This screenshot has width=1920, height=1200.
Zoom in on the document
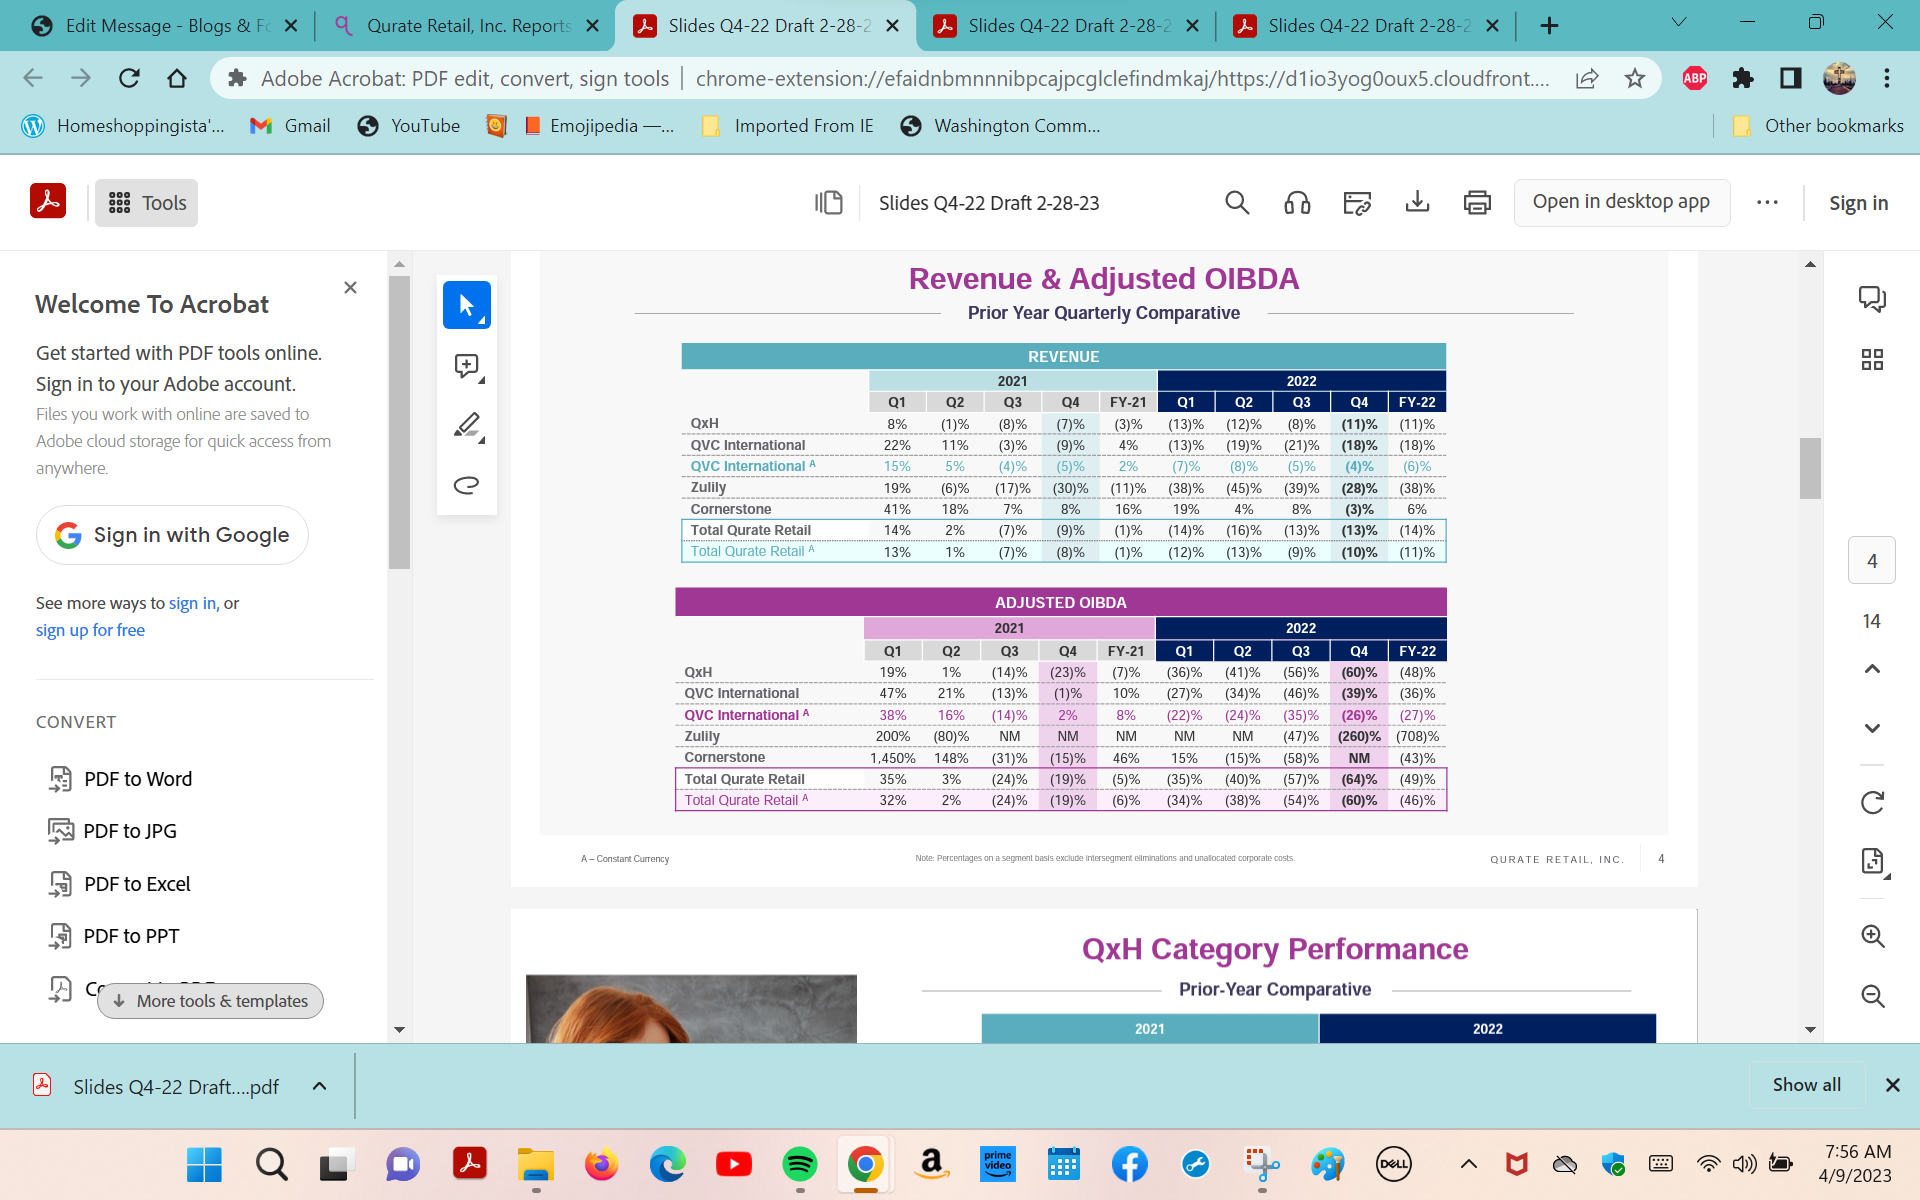[1872, 936]
